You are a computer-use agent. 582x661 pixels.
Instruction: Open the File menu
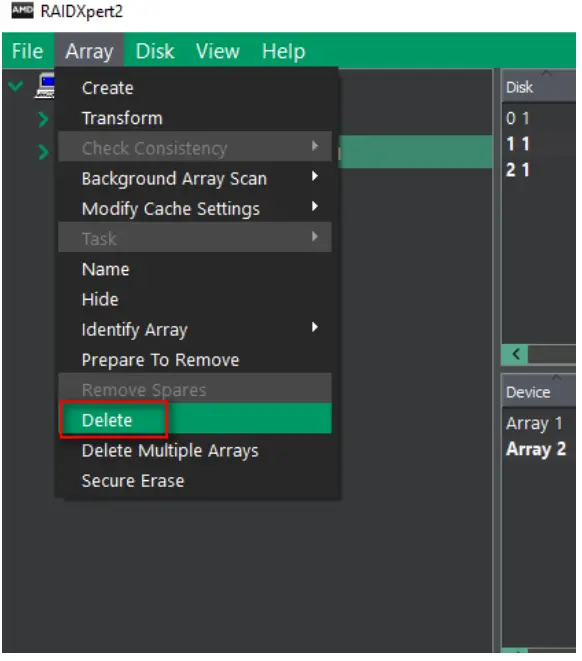[x=28, y=51]
